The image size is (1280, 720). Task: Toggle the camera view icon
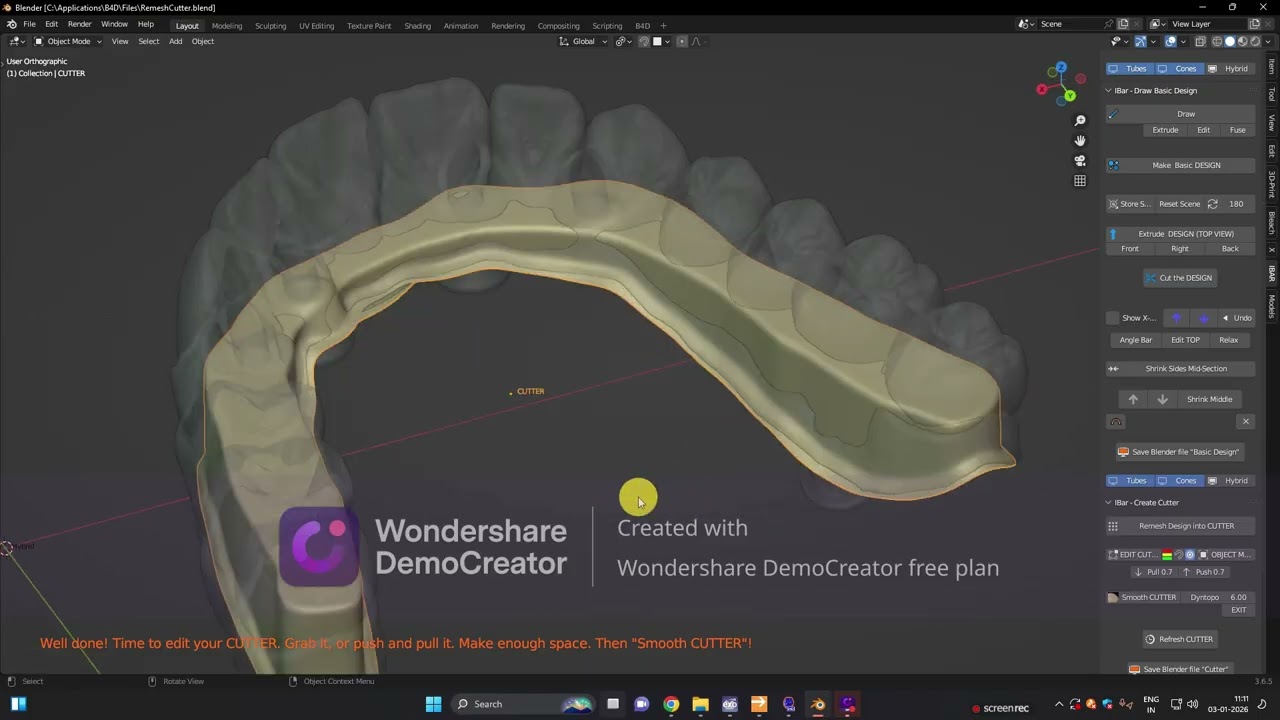pos(1080,161)
